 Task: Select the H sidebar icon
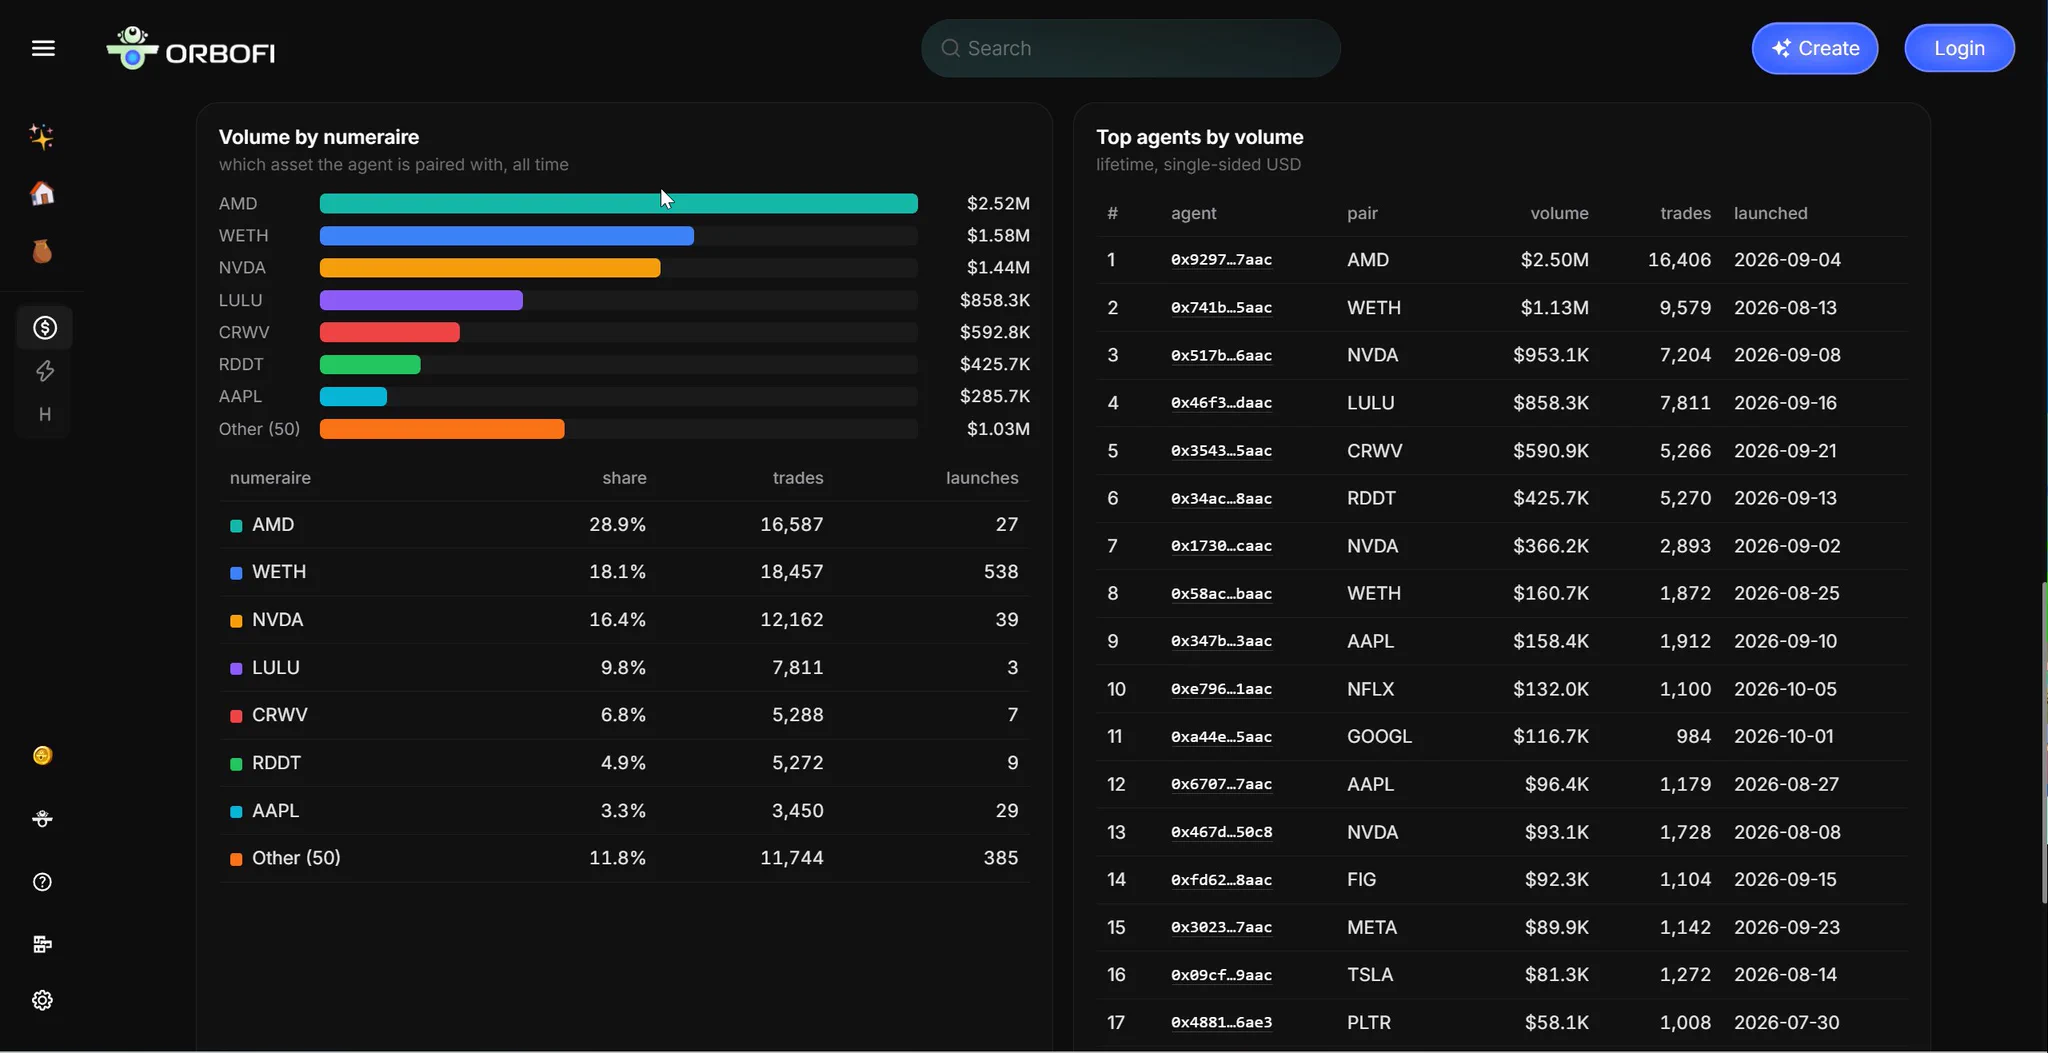[x=44, y=414]
